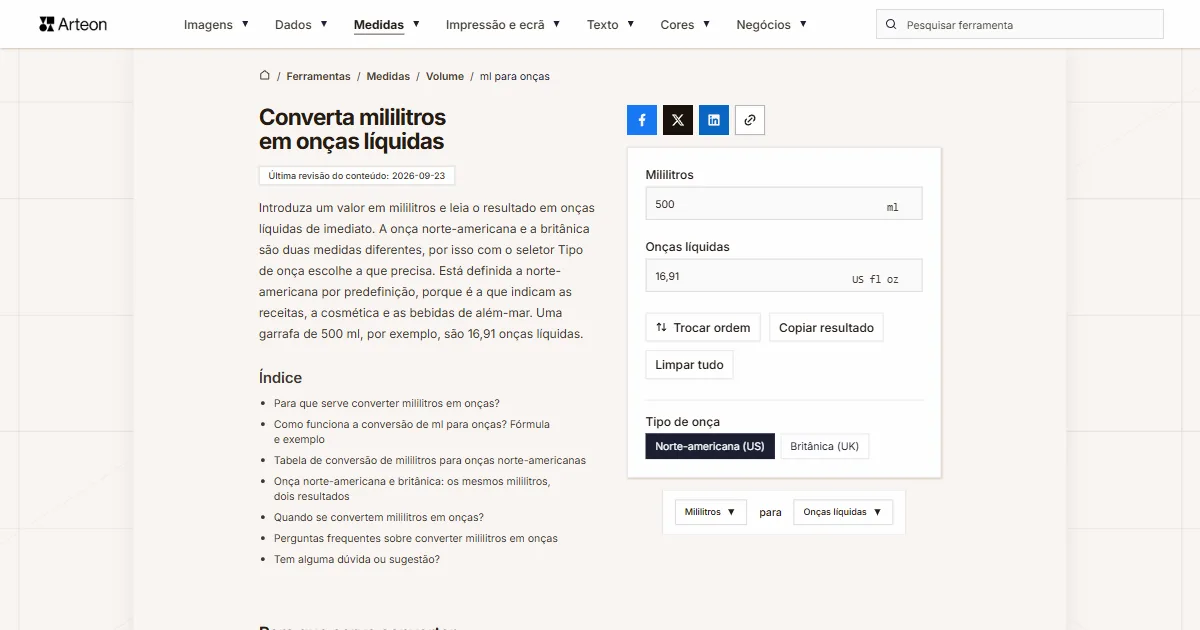Select Norte-americana (US) ounce type

(710, 446)
